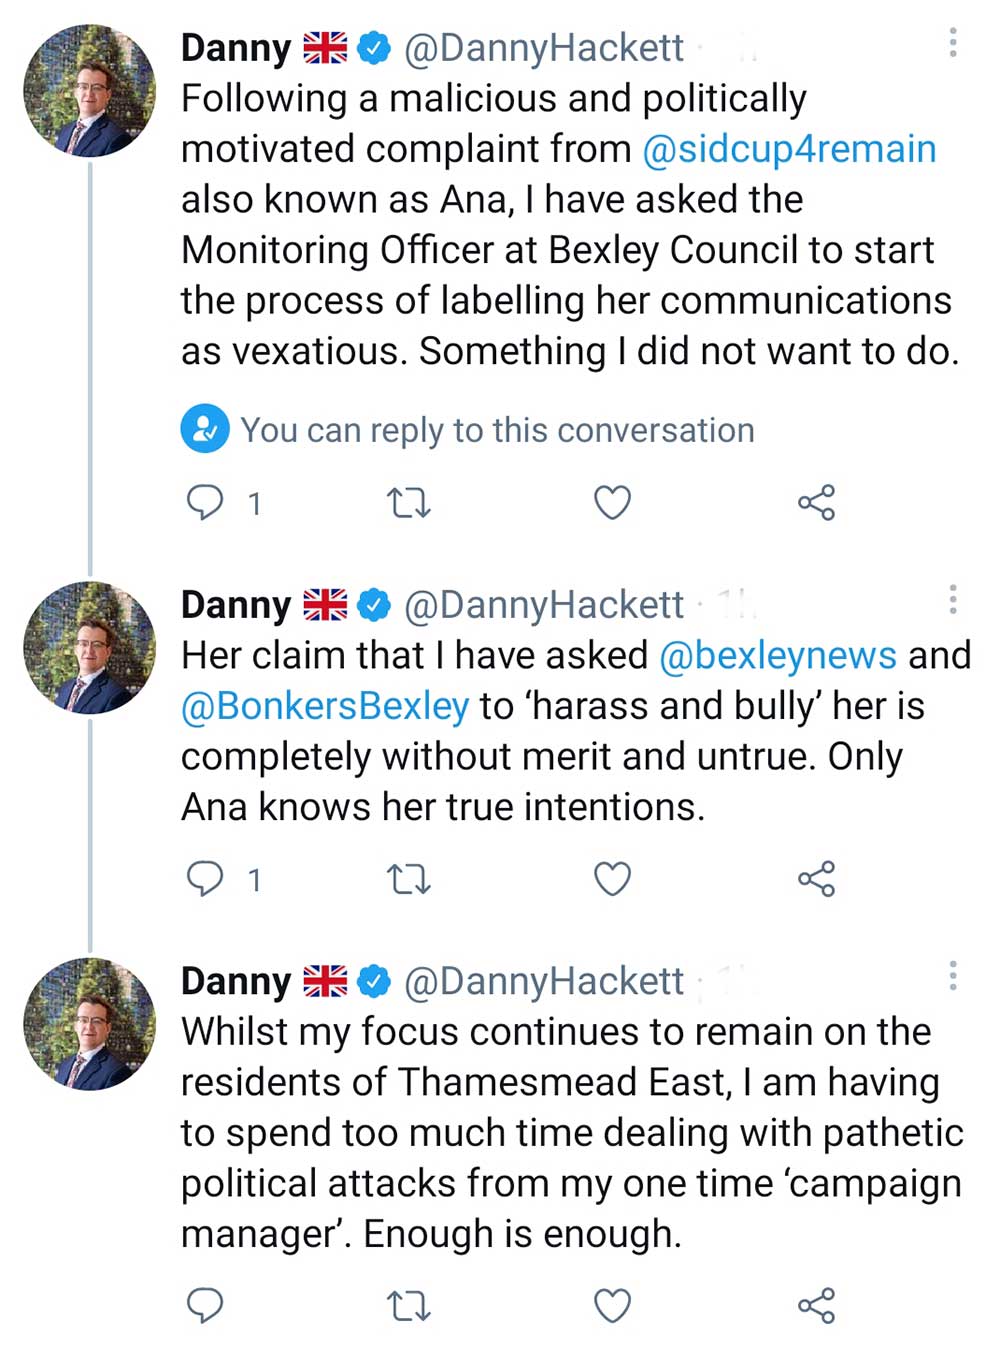This screenshot has width=1000, height=1350.
Task: Open the @BonkersBexley mention link
Action: (x=325, y=706)
